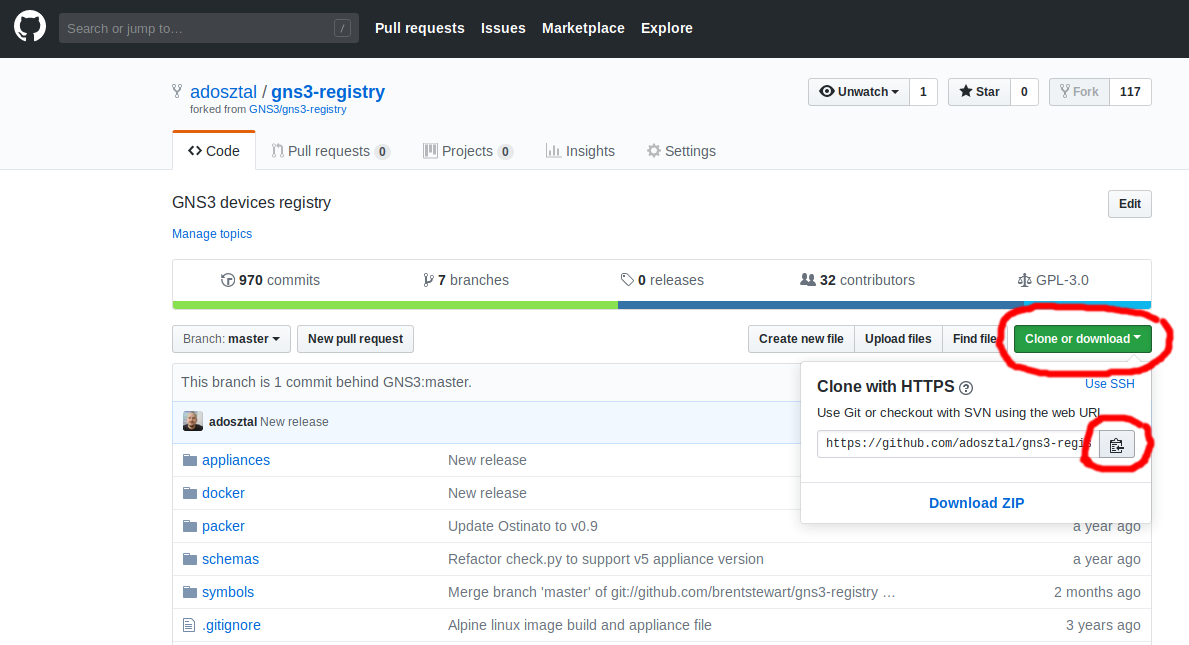Open the Insights tab
The width and height of the screenshot is (1189, 645).
(580, 151)
